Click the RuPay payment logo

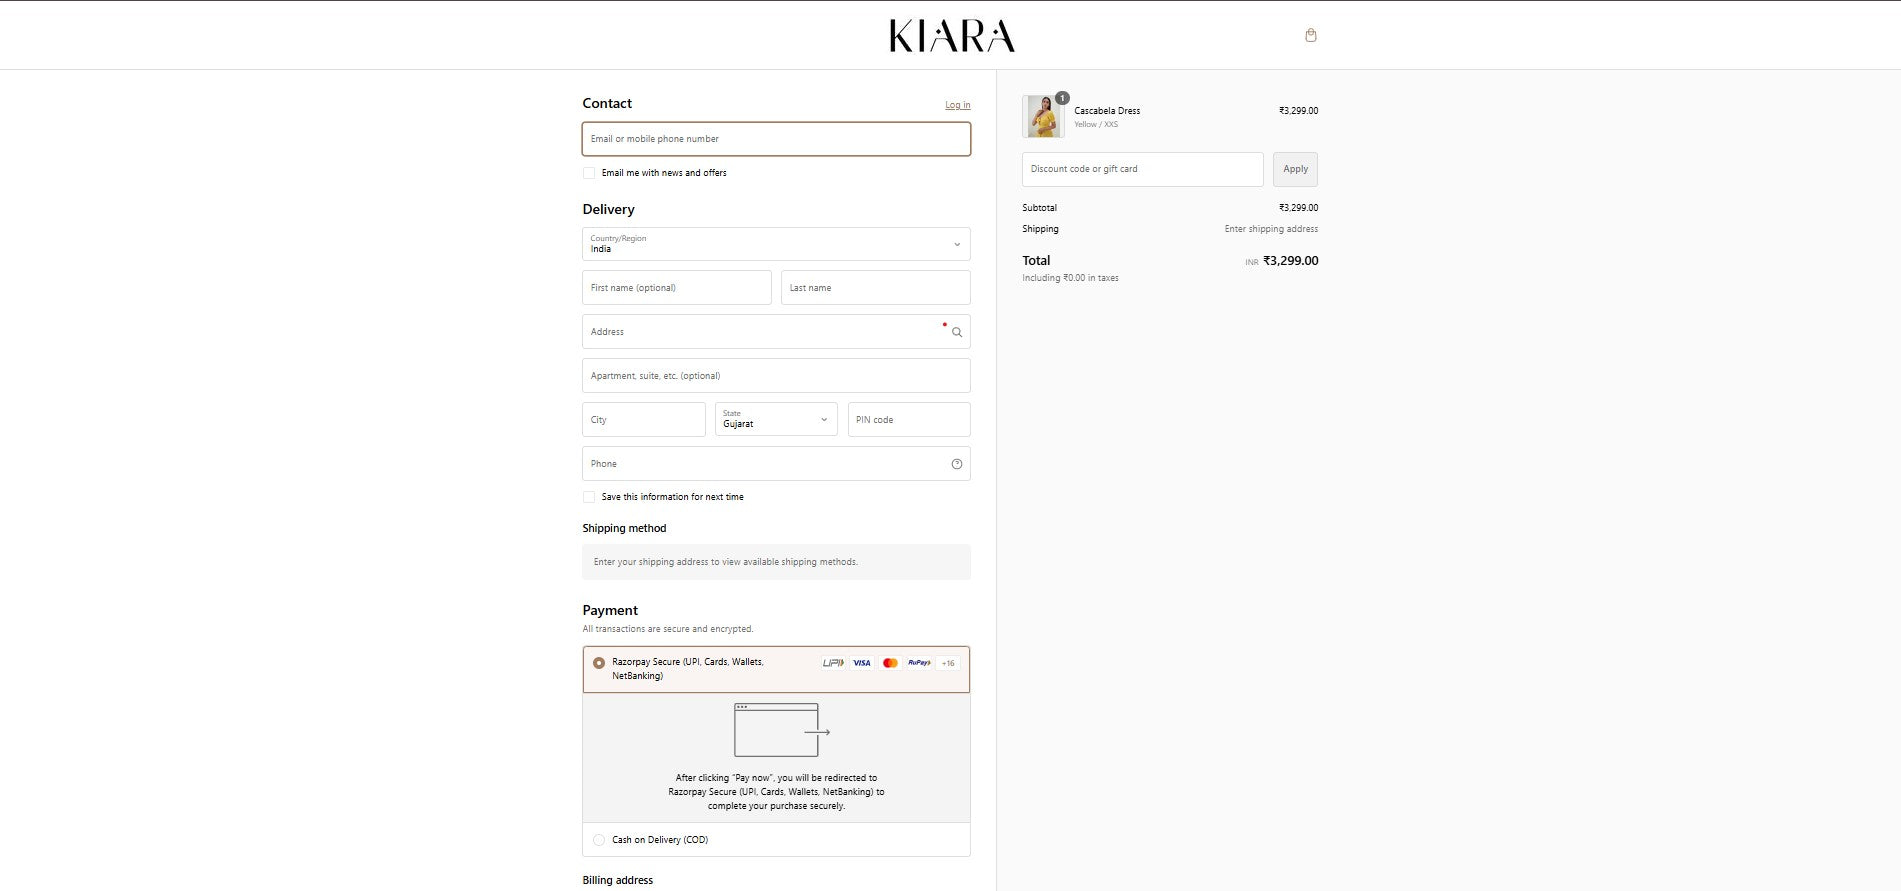point(919,663)
